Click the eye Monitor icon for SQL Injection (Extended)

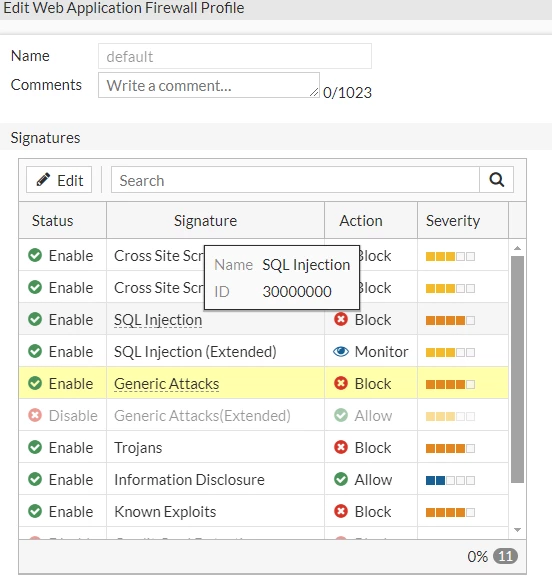pyautogui.click(x=341, y=351)
